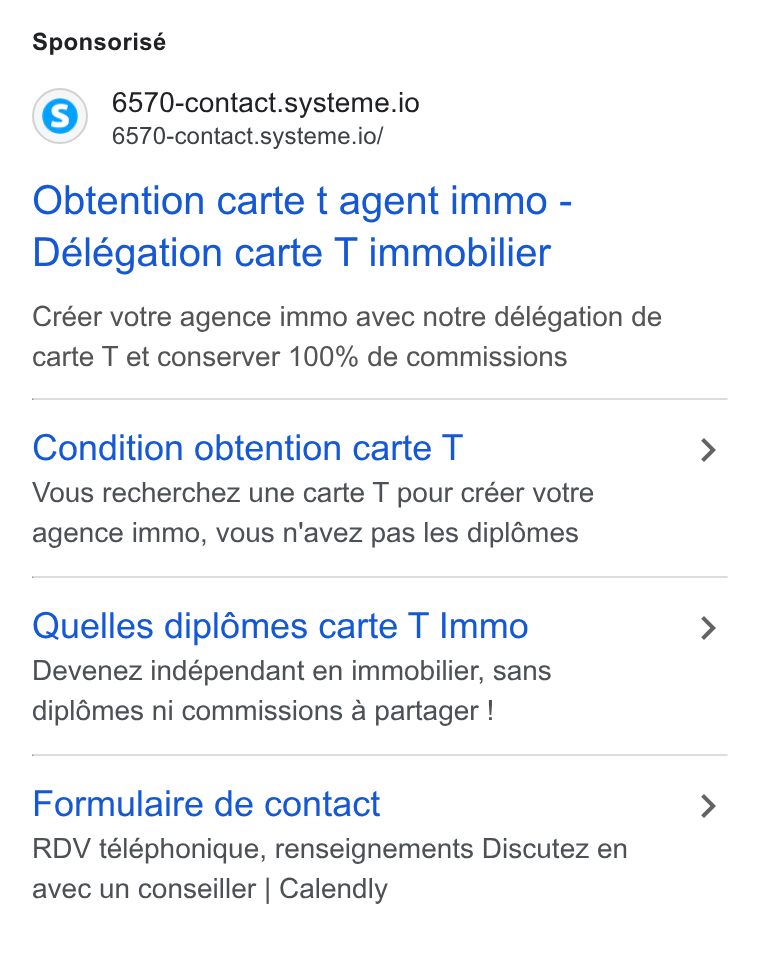Click the bold 6570-contact.systeme.io site name
760x956 pixels.
[x=266, y=102]
